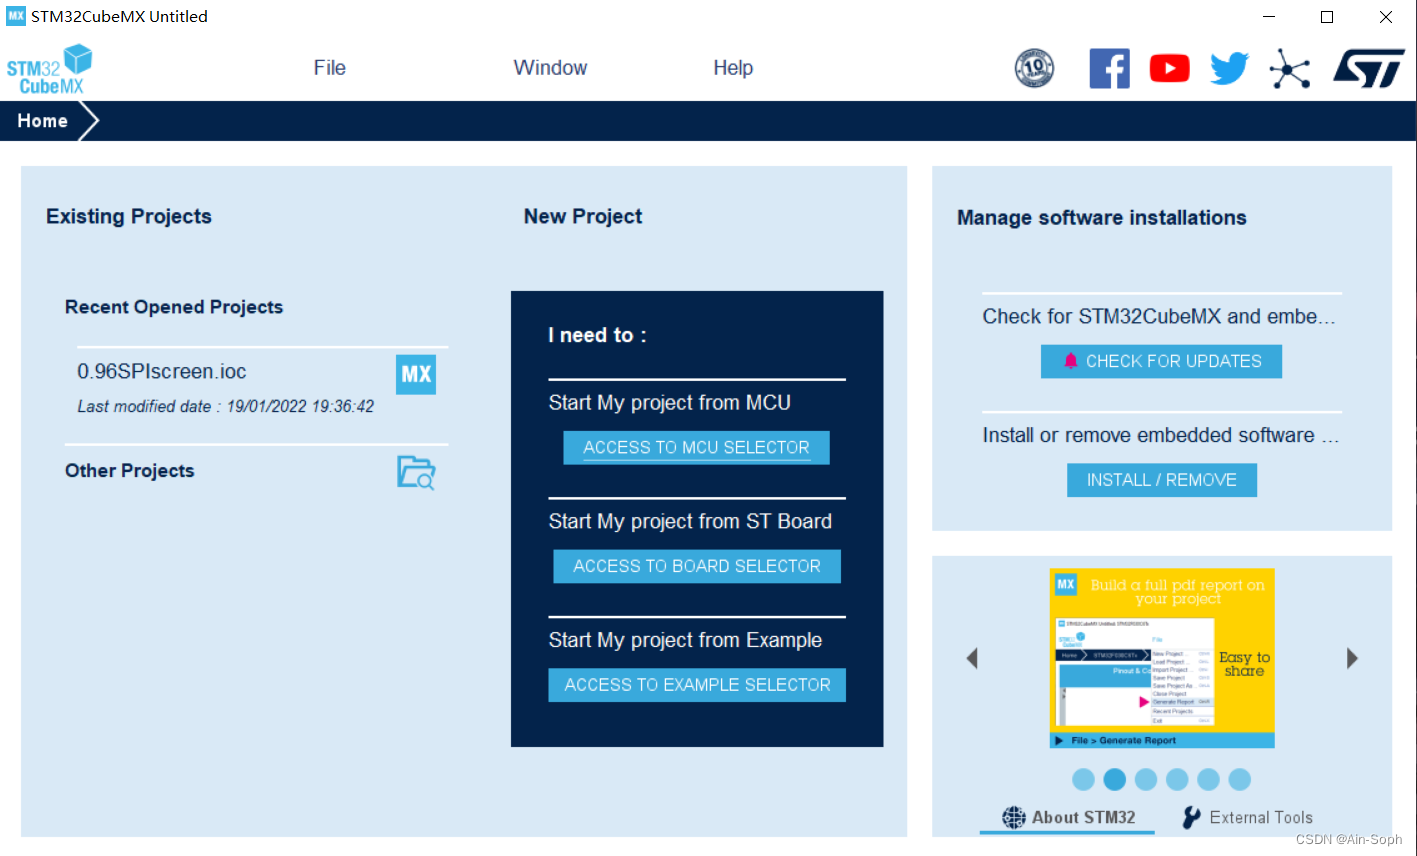Go to next carousel slide arrow
Screen dimensions: 1417x856
(x=1352, y=658)
